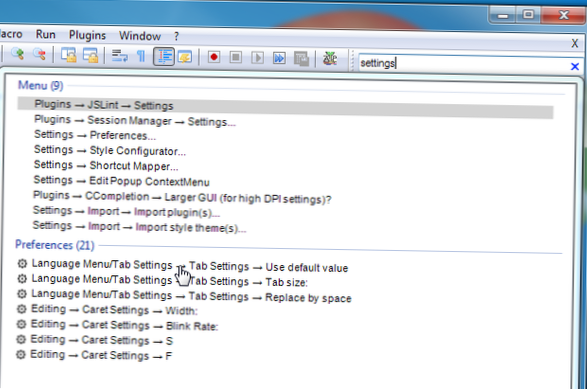Click the ABC spell-check toolbar icon
Image resolution: width=587 pixels, height=389 pixels.
[x=330, y=58]
